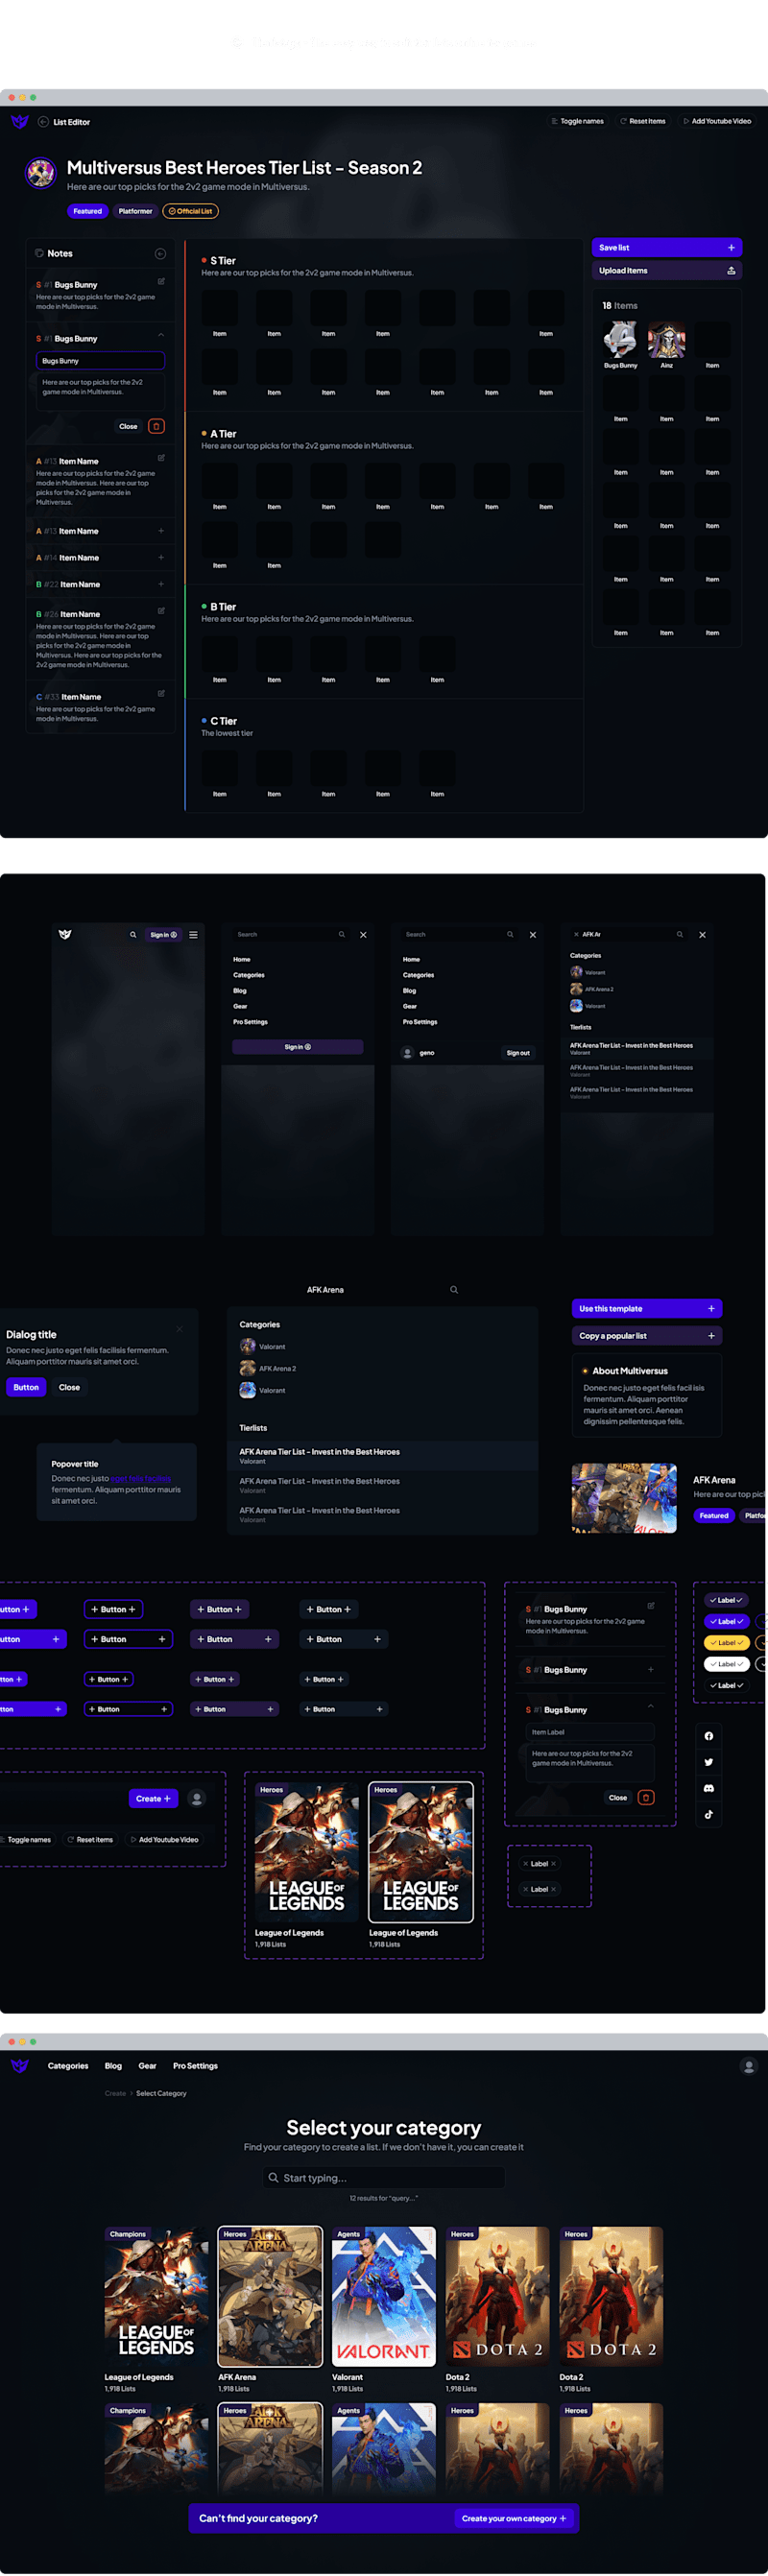Click search icon in the wide AFK Arena bar

[x=454, y=1290]
